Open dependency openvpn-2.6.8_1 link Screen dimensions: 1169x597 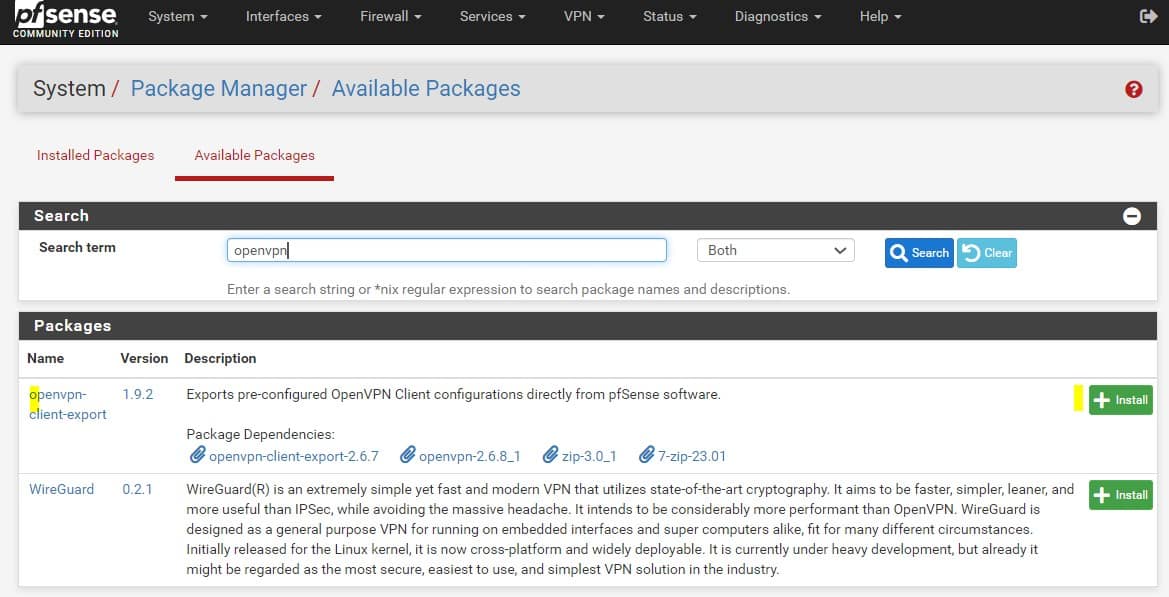pos(470,456)
